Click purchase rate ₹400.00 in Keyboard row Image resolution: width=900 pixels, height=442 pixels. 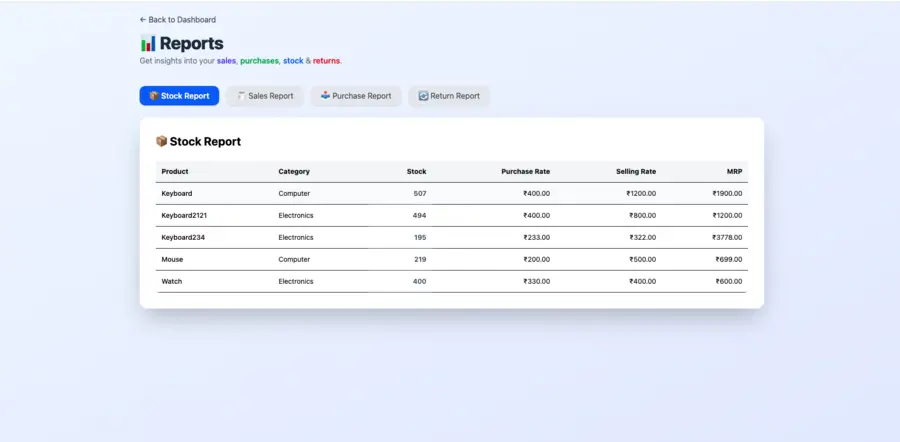tap(537, 193)
